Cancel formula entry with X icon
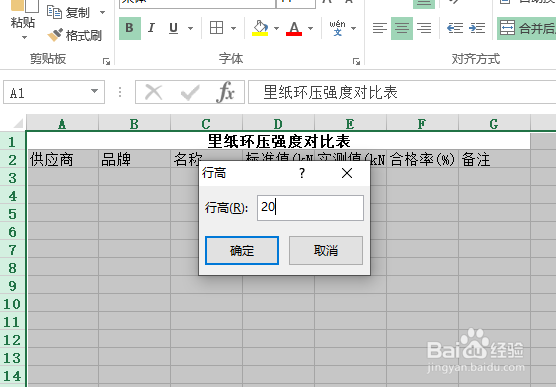Image resolution: width=556 pixels, height=387 pixels. tap(154, 93)
